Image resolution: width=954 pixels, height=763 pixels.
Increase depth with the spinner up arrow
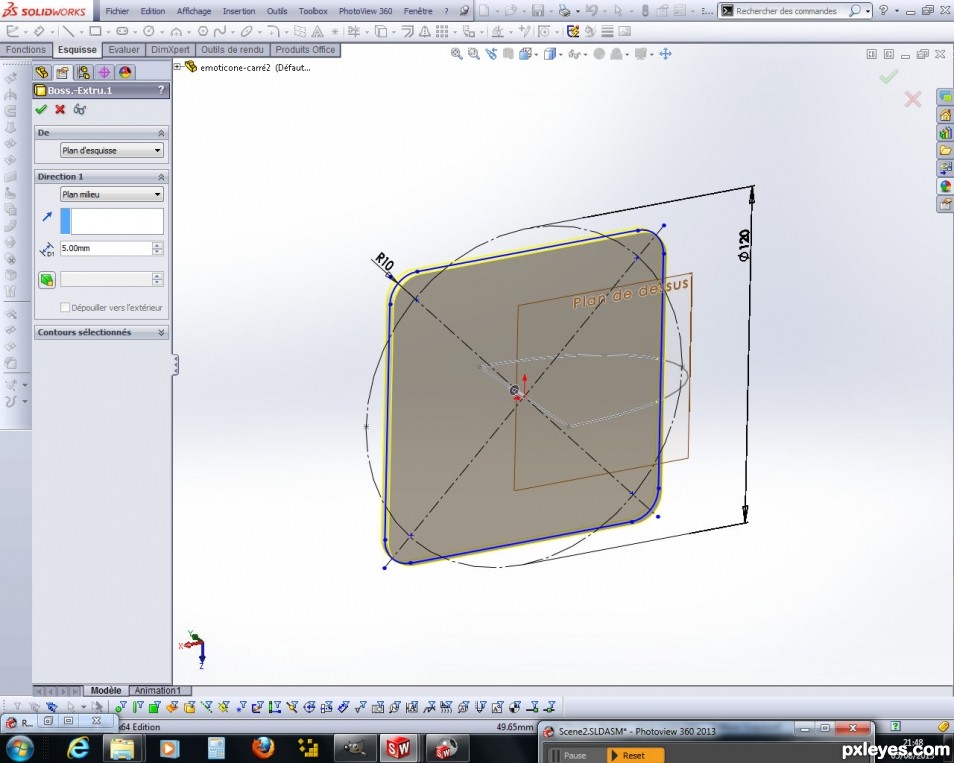tap(158, 245)
